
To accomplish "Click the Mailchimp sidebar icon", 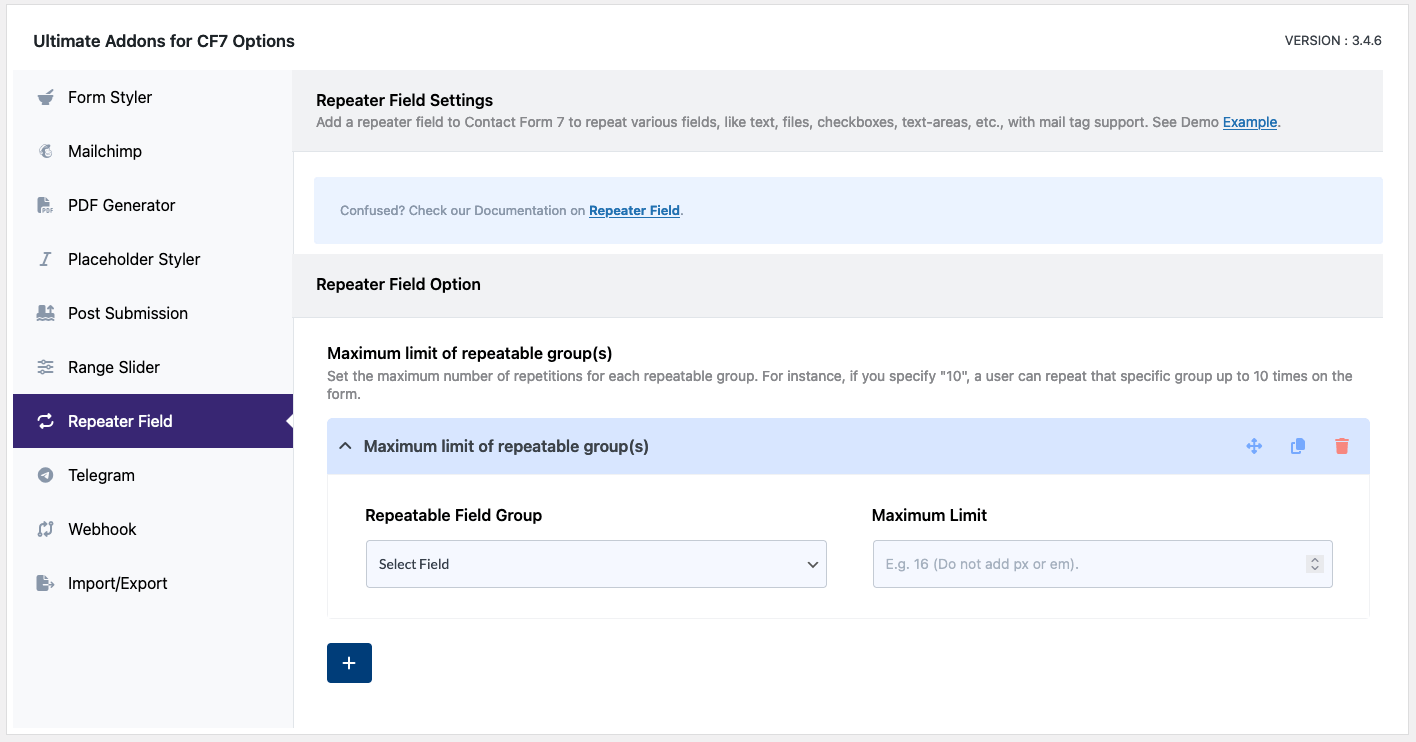I will (x=45, y=151).
